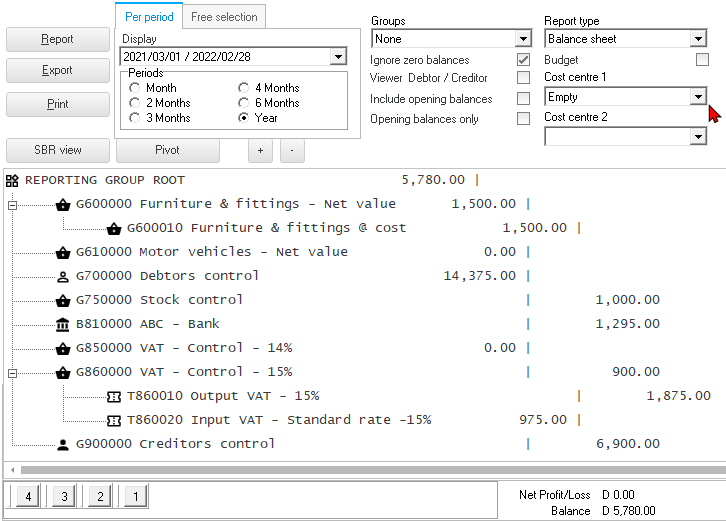
Task: Open the SBR view
Action: [57, 150]
